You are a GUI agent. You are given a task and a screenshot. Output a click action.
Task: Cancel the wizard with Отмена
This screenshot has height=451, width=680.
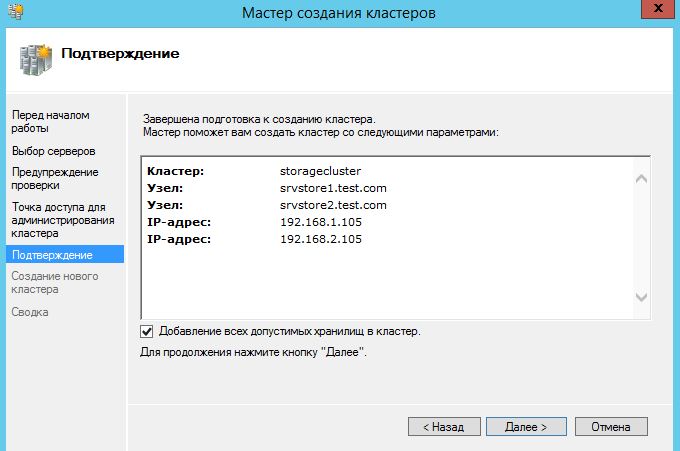point(611,426)
